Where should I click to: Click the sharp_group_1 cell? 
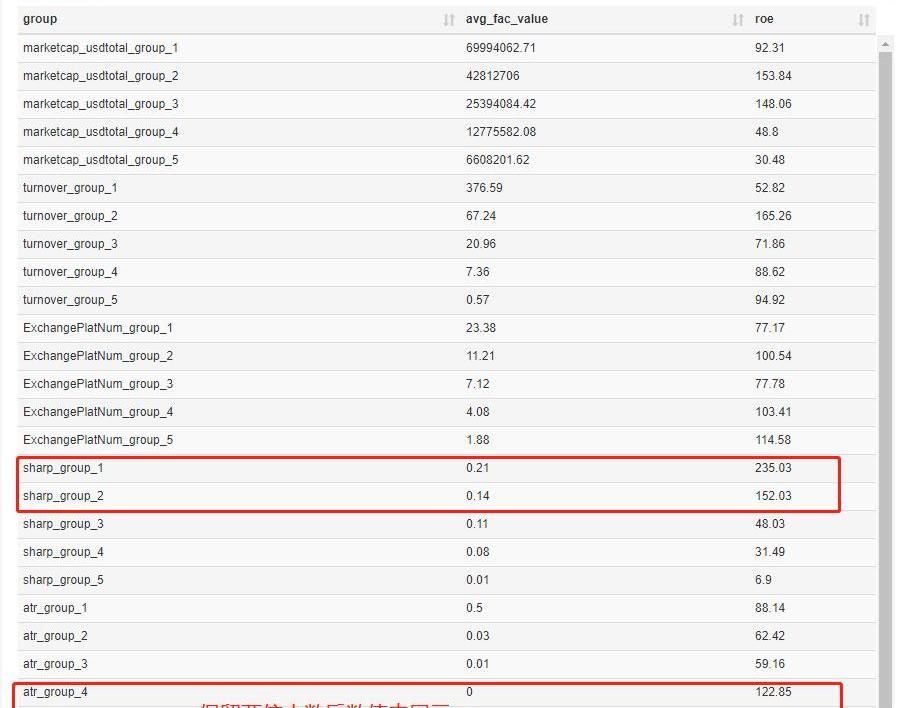(x=63, y=468)
